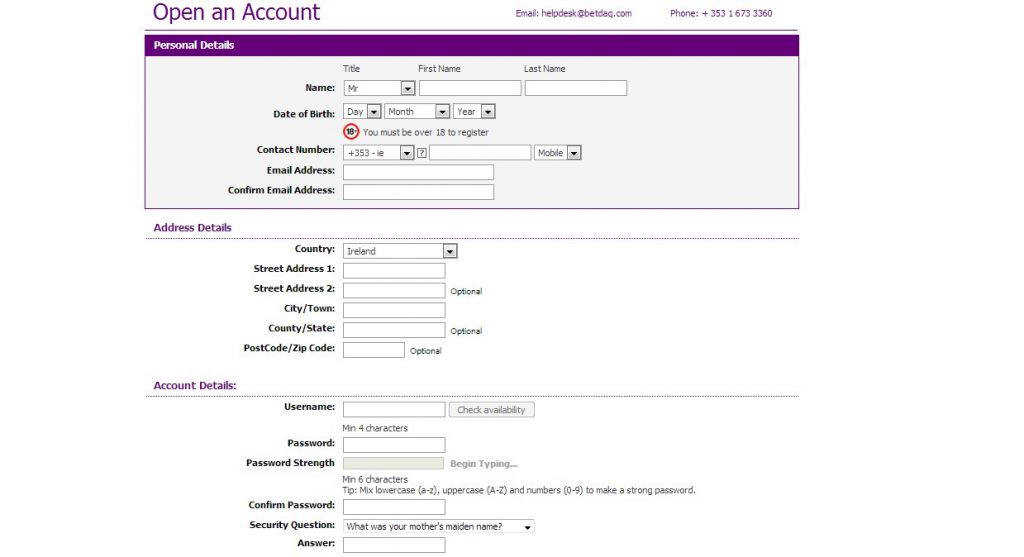
Task: Focus the Last Name text box
Action: pyautogui.click(x=576, y=88)
